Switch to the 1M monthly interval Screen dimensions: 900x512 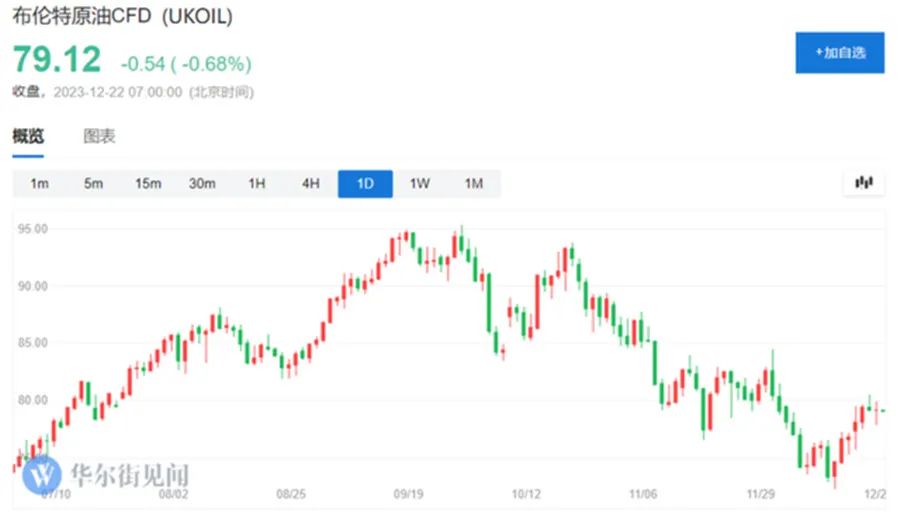coord(474,184)
